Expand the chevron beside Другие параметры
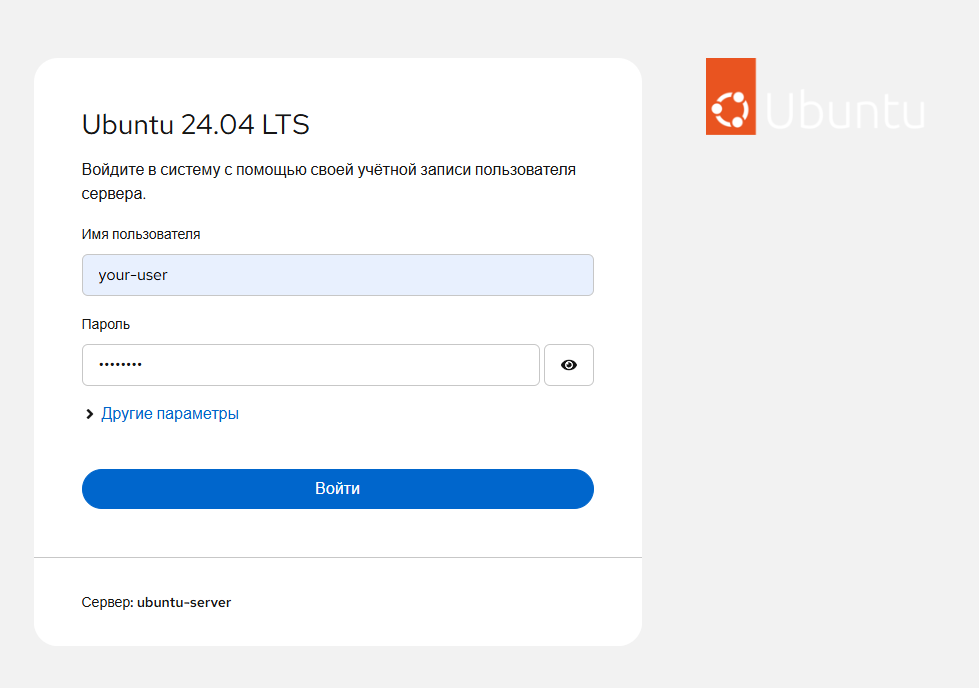The width and height of the screenshot is (979, 688). click(90, 414)
